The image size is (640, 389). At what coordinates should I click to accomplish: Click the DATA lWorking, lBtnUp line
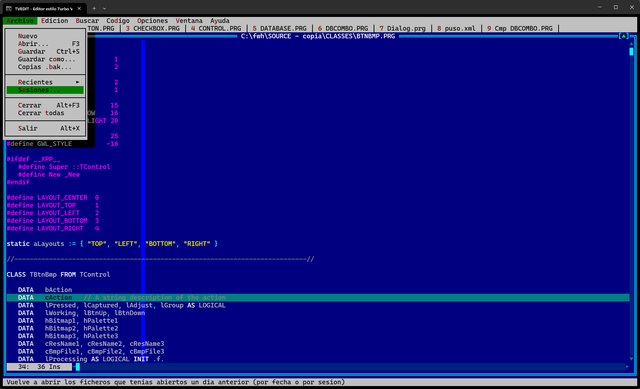[81, 313]
